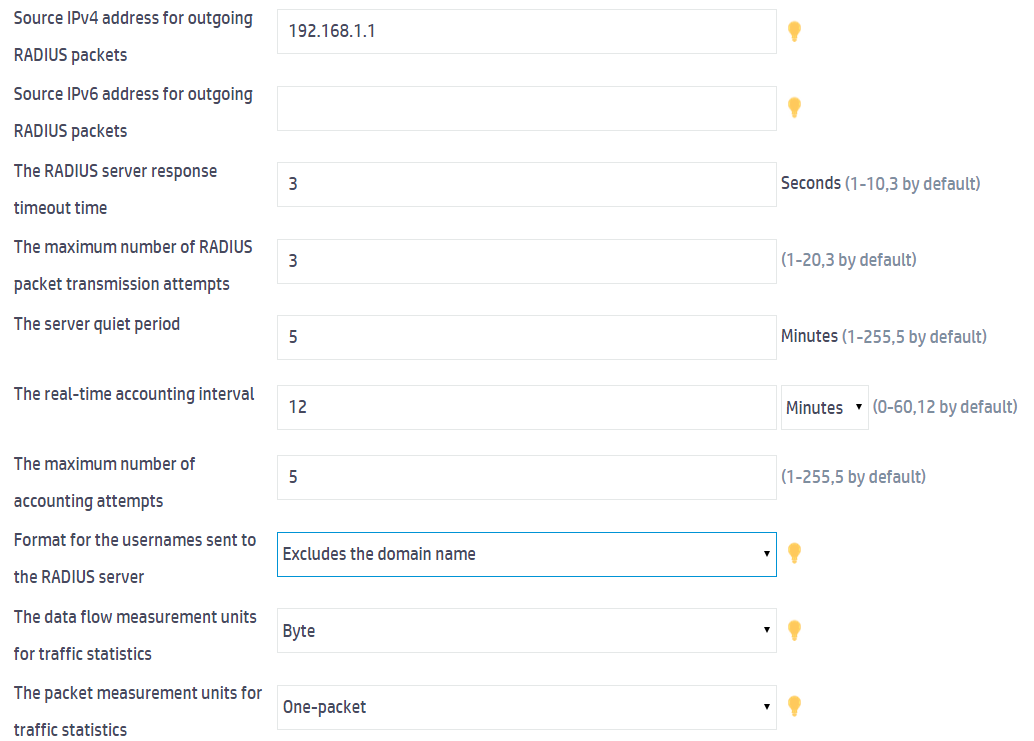Expand 'Excludes the domain name' dropdown
1034x741 pixels.
pyautogui.click(x=526, y=554)
